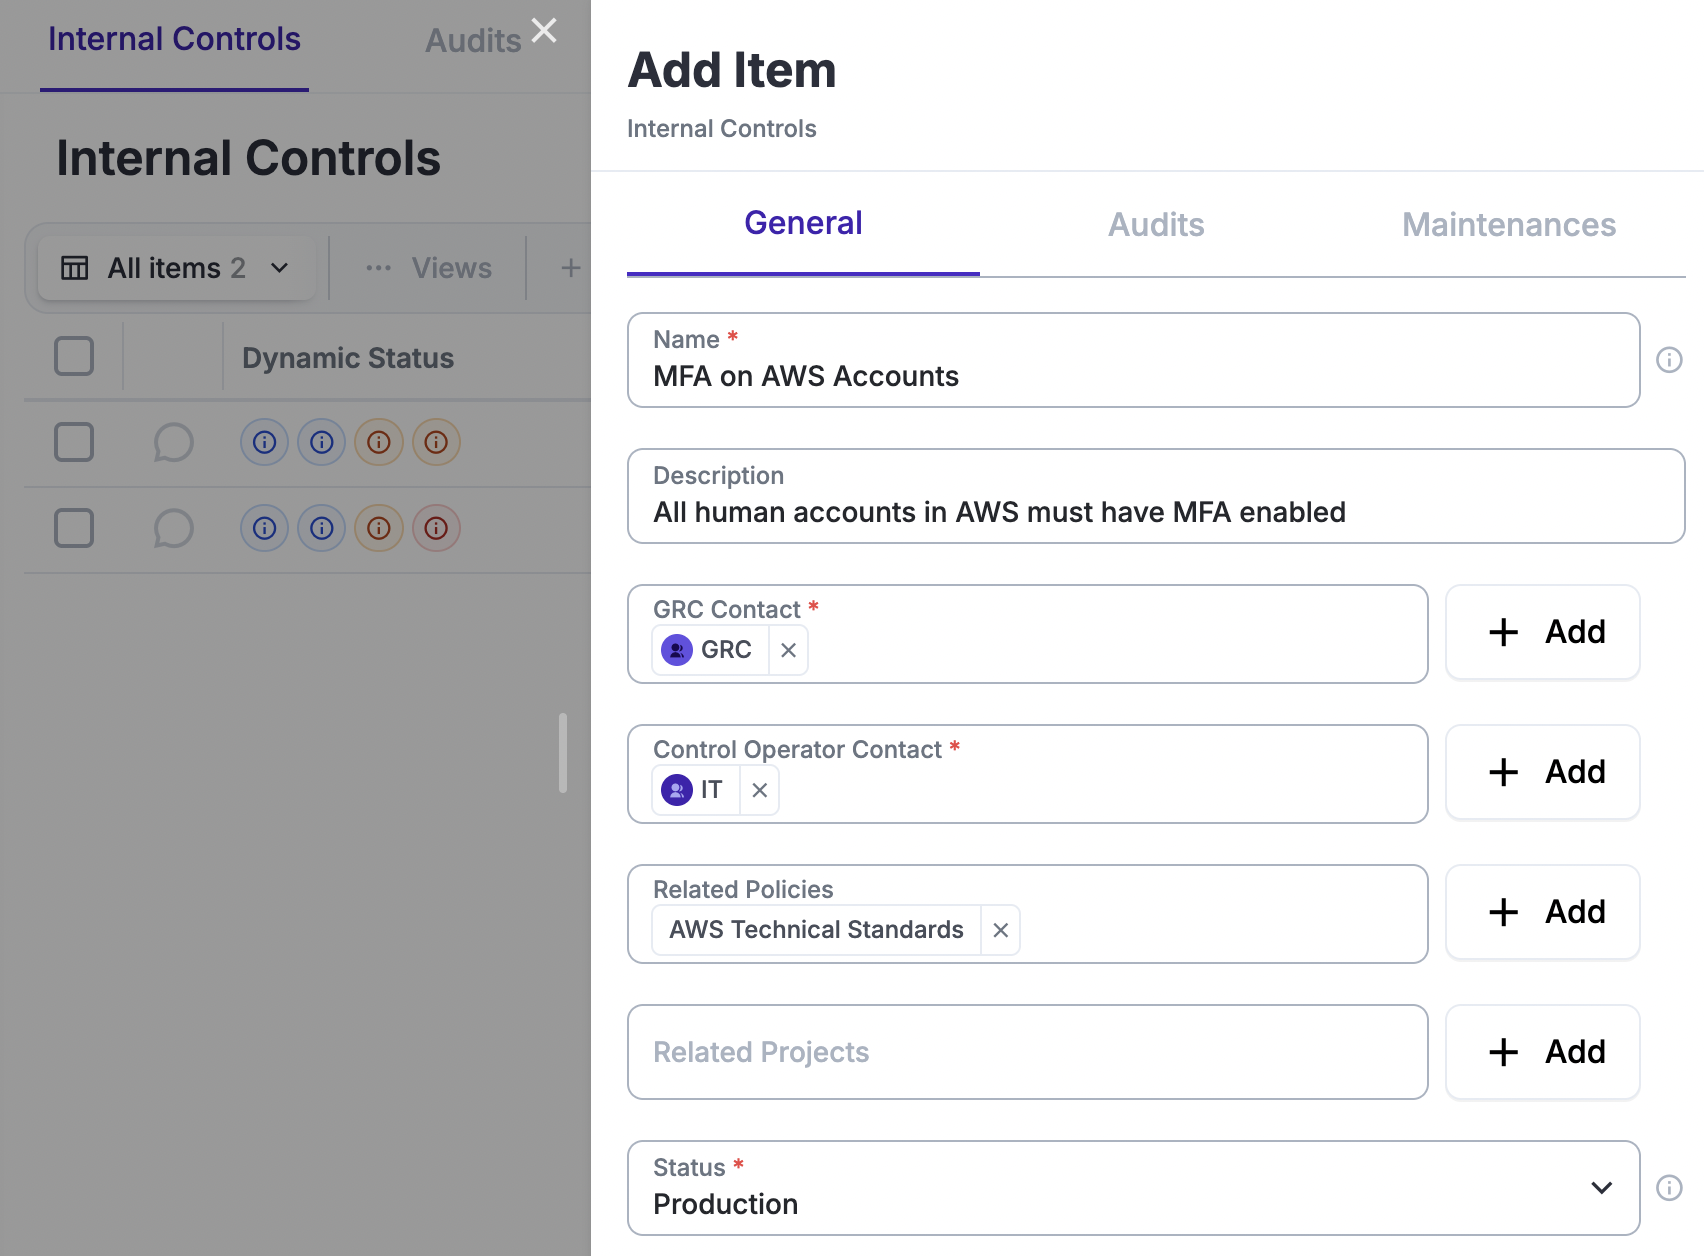Open the Views options menu
The width and height of the screenshot is (1704, 1256).
[430, 268]
